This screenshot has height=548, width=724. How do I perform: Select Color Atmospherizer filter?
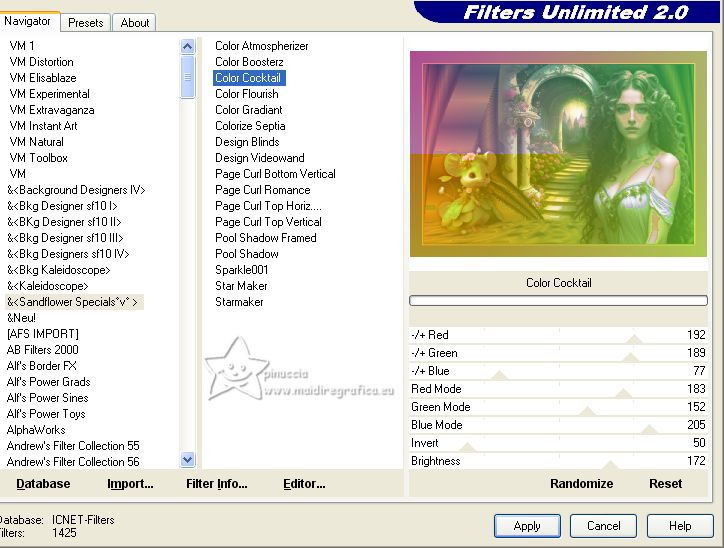pos(261,46)
